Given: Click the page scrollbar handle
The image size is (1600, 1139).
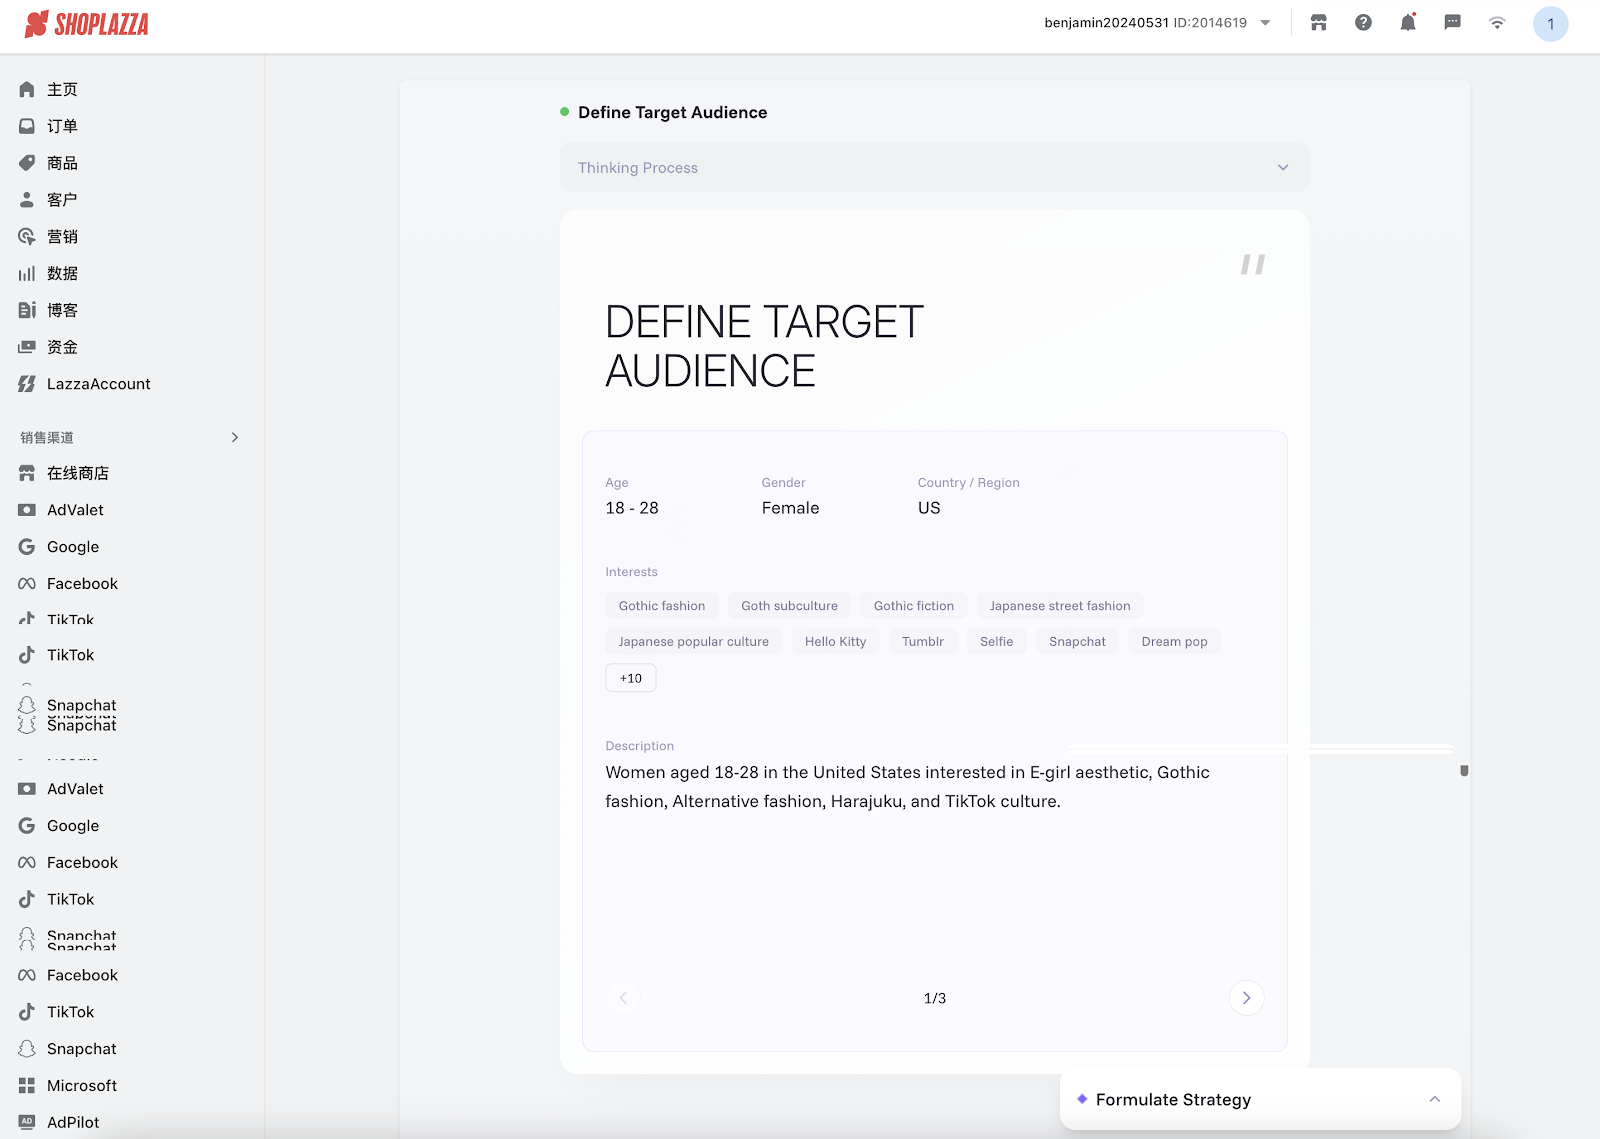Looking at the screenshot, I should coord(1464,770).
